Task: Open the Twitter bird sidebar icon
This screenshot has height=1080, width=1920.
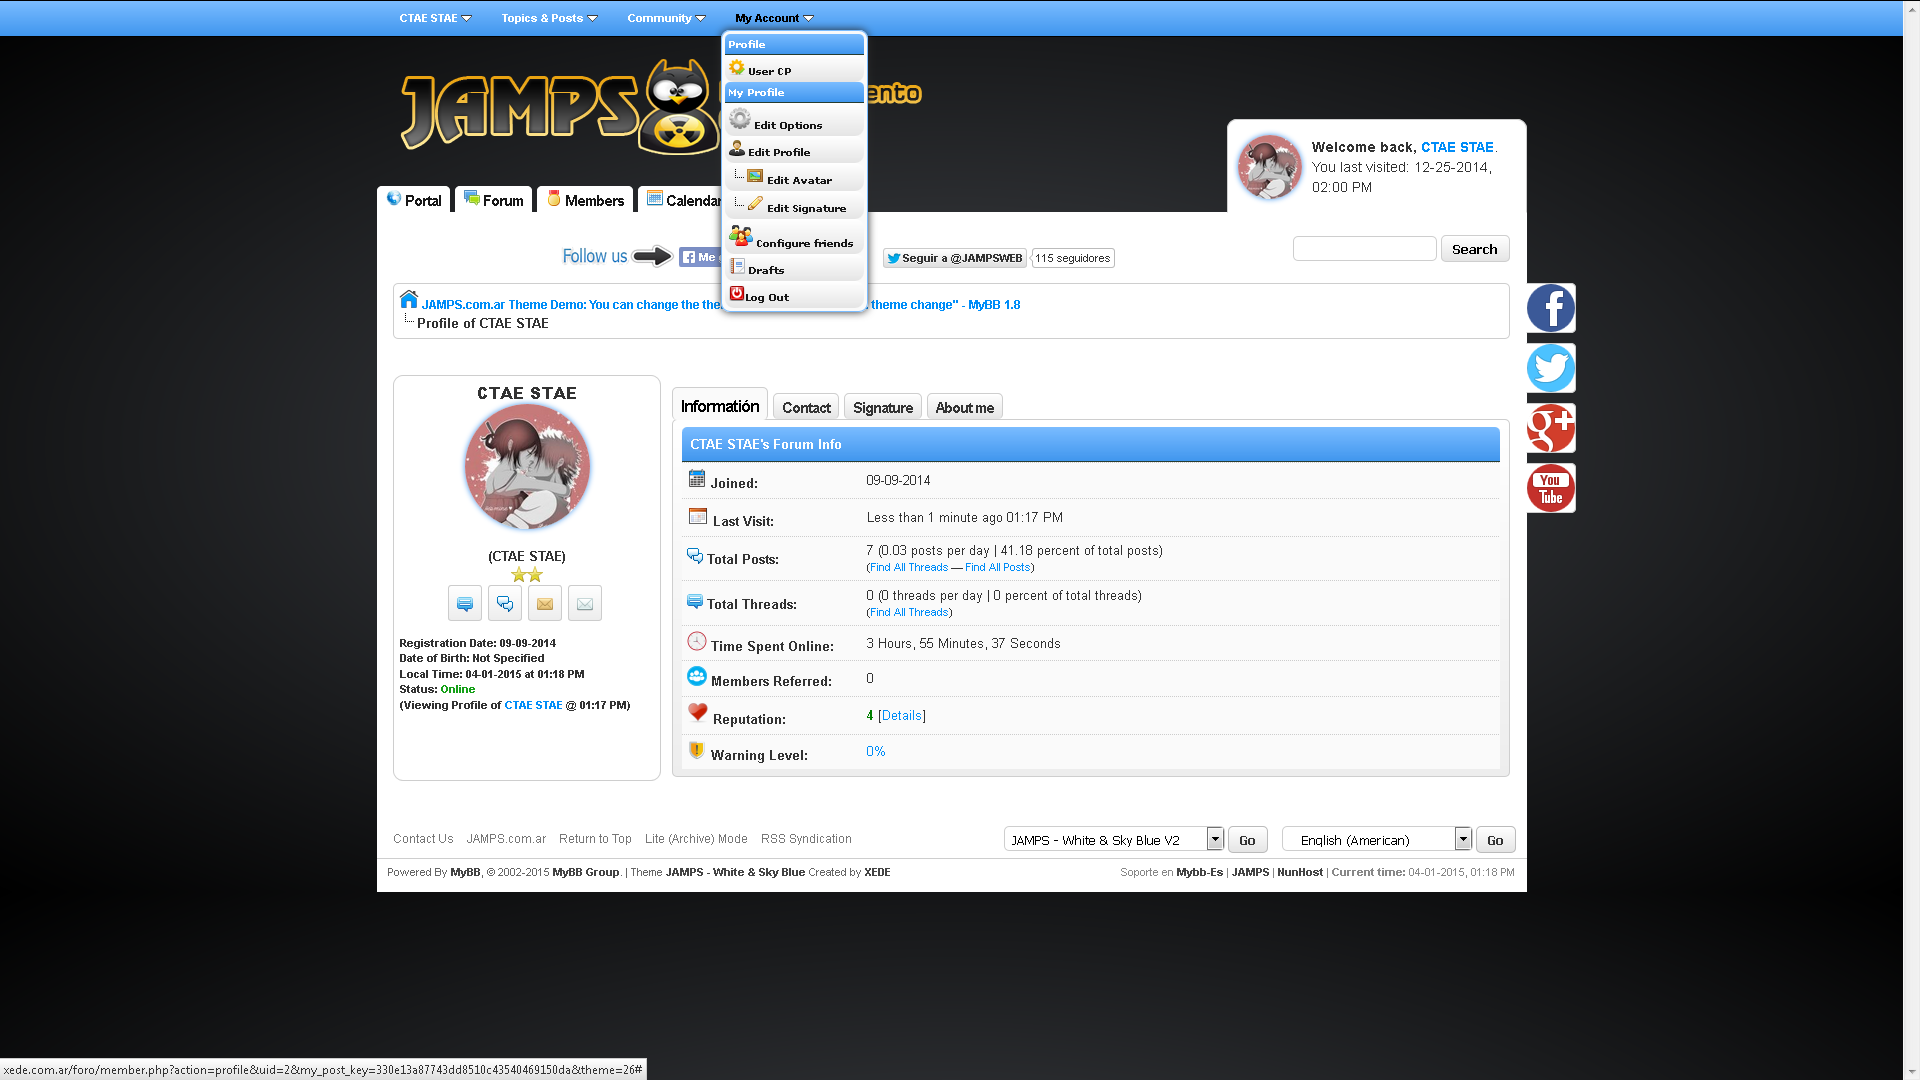Action: [1550, 368]
